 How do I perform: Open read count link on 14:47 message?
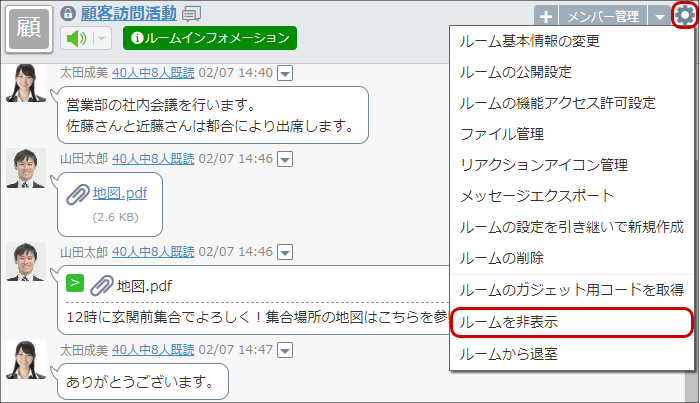[x=153, y=349]
